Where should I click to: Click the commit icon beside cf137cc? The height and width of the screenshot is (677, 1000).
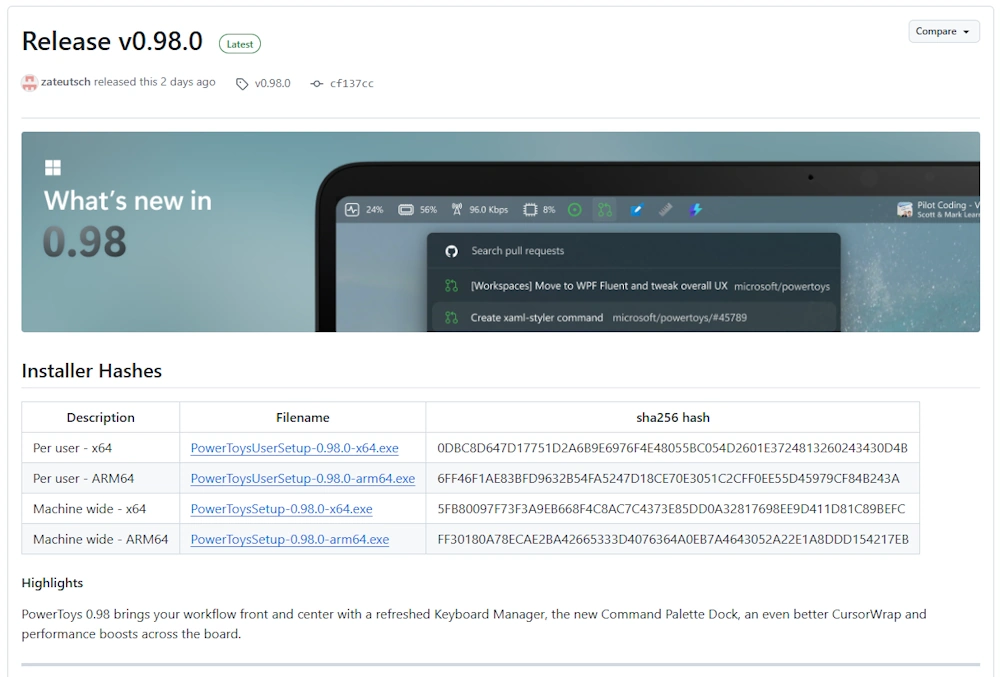317,84
